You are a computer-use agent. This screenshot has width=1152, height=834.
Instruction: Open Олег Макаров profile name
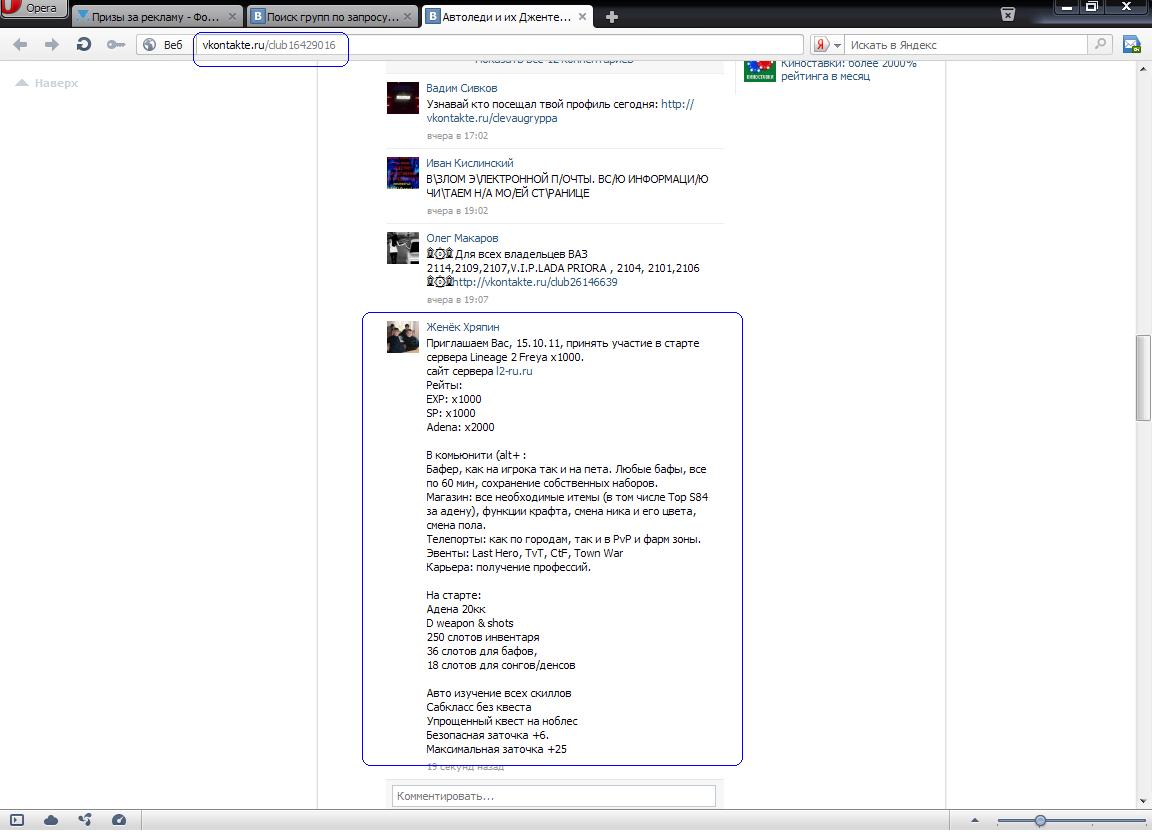[x=462, y=238]
